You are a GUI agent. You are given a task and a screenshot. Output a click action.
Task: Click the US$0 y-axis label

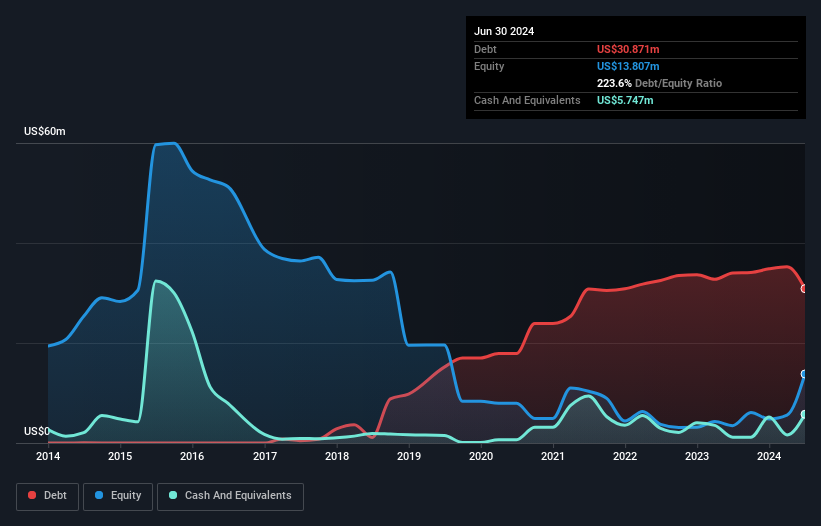(x=37, y=431)
